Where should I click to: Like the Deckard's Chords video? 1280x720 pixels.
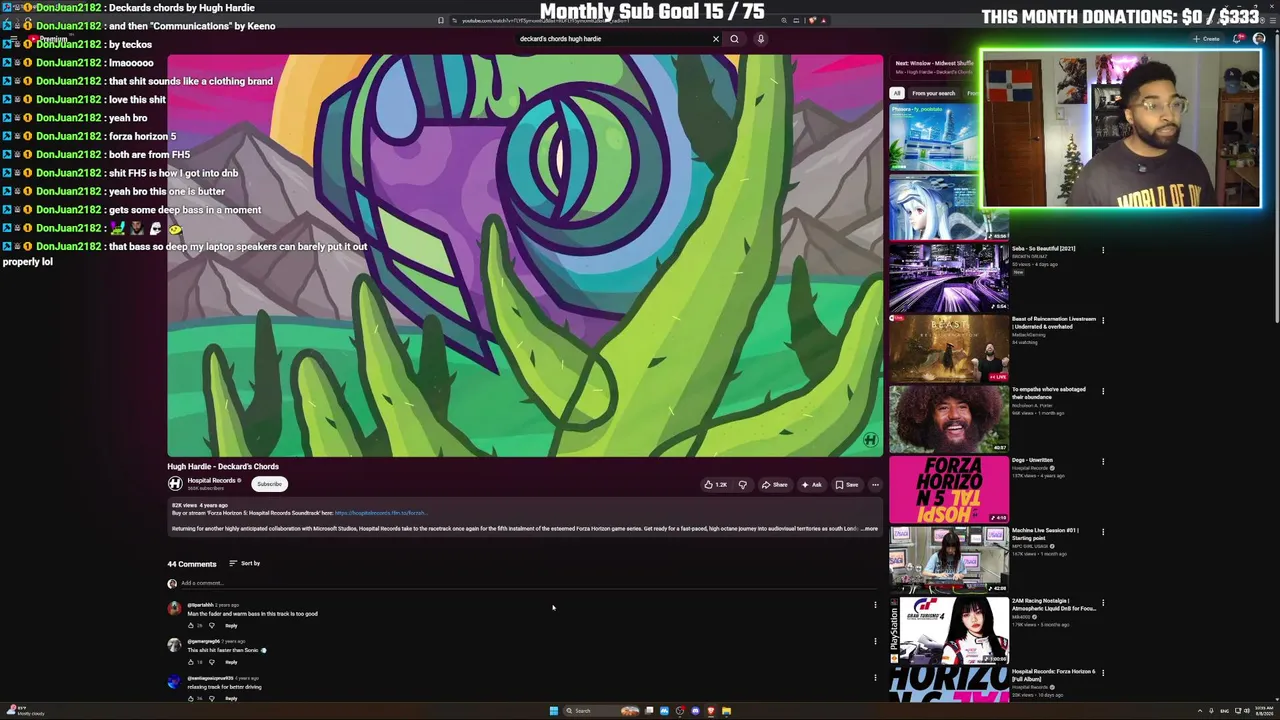[716, 485]
